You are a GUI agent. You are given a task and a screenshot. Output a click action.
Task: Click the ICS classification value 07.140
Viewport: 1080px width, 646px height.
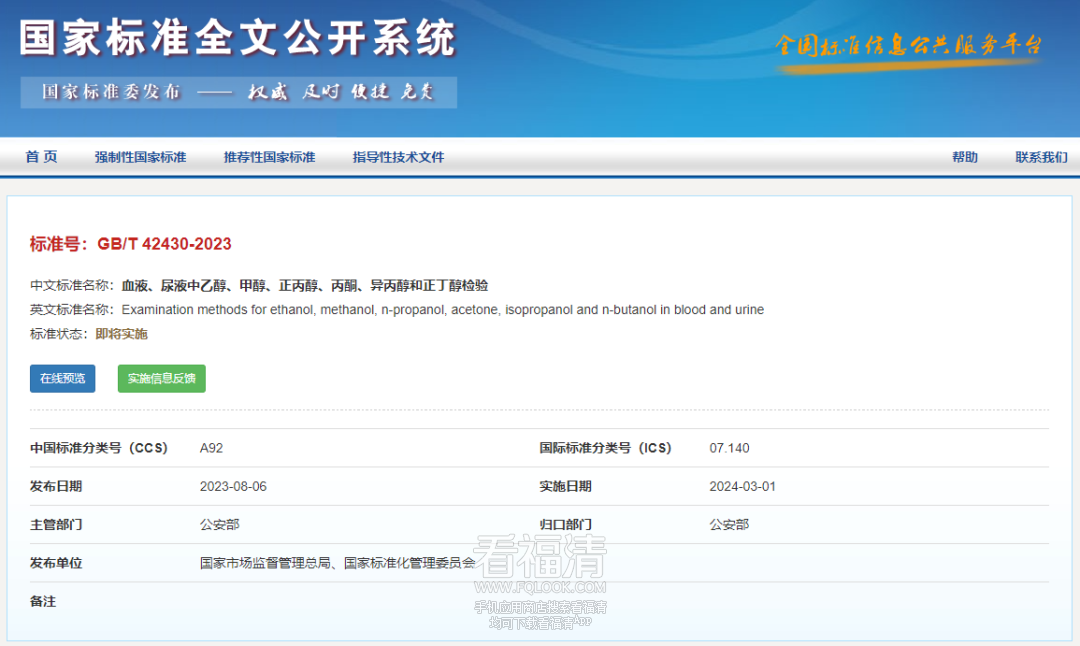coord(729,448)
